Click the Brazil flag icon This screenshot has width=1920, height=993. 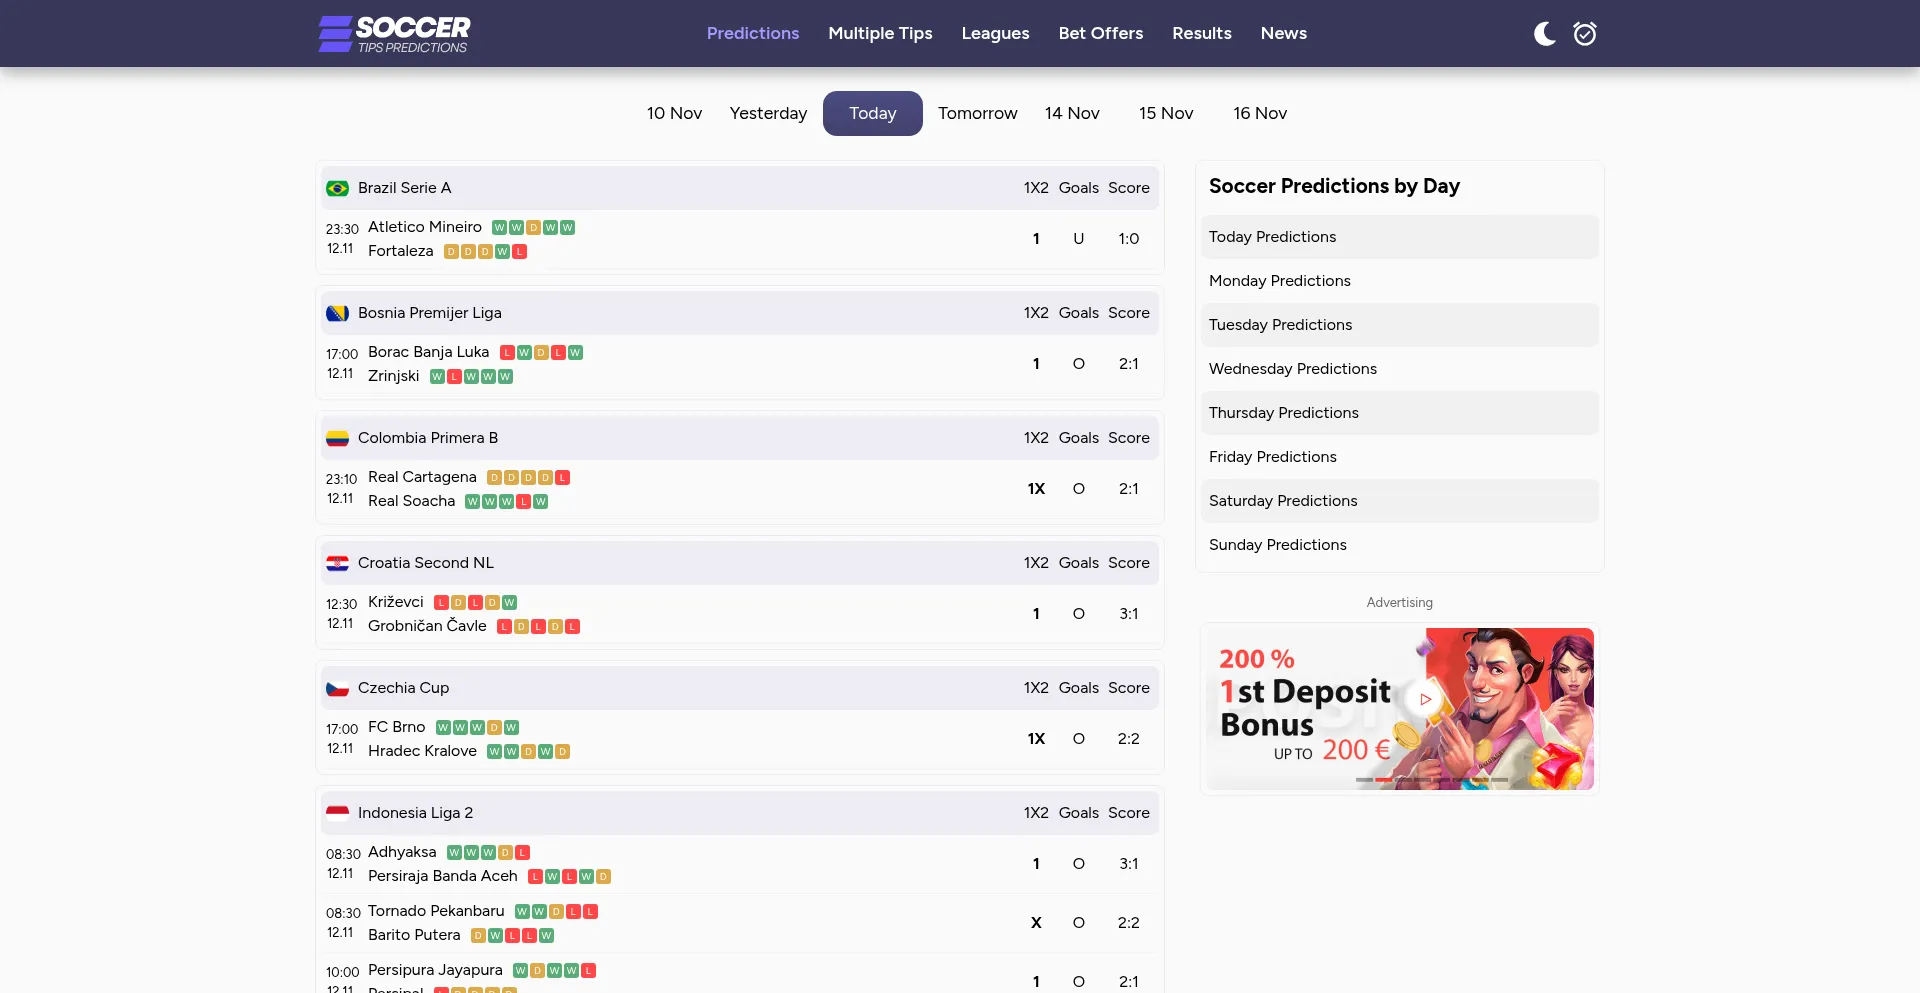pos(337,188)
